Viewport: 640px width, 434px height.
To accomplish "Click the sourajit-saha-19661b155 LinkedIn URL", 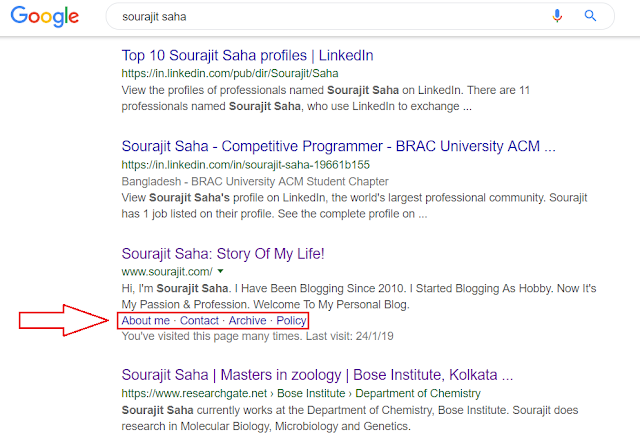I will click(259, 164).
